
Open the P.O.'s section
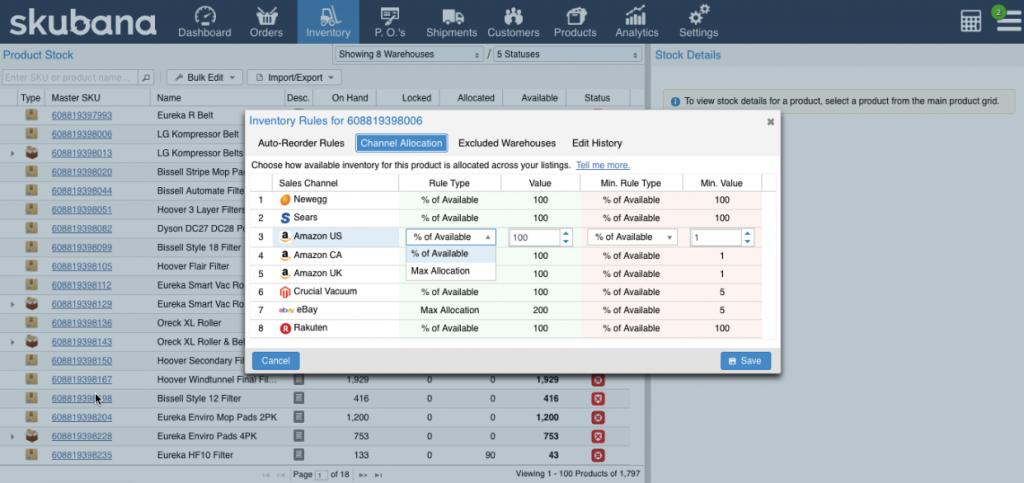coord(390,22)
